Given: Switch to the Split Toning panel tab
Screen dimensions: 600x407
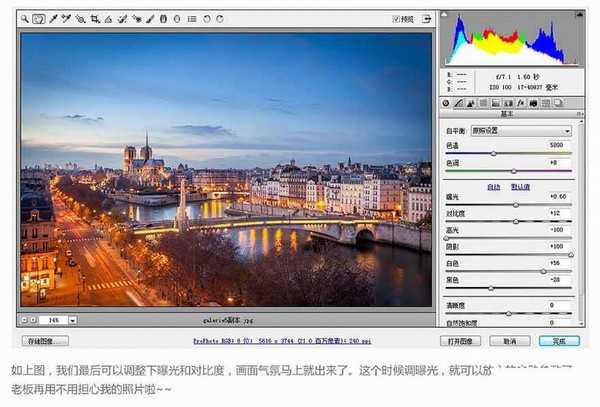Looking at the screenshot, I should click(x=496, y=103).
